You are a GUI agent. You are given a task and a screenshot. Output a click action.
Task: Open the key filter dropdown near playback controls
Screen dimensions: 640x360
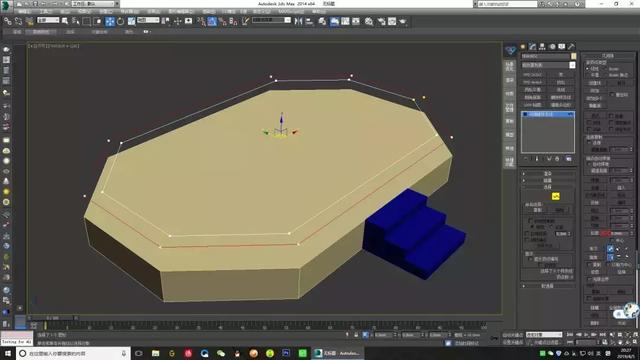544,335
